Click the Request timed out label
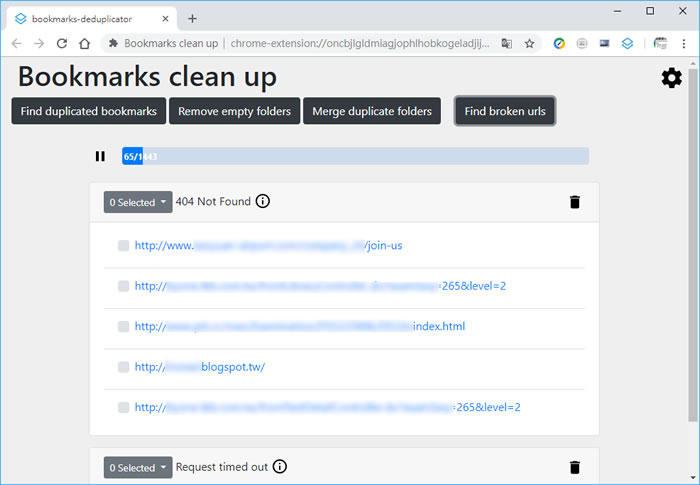 pos(222,467)
